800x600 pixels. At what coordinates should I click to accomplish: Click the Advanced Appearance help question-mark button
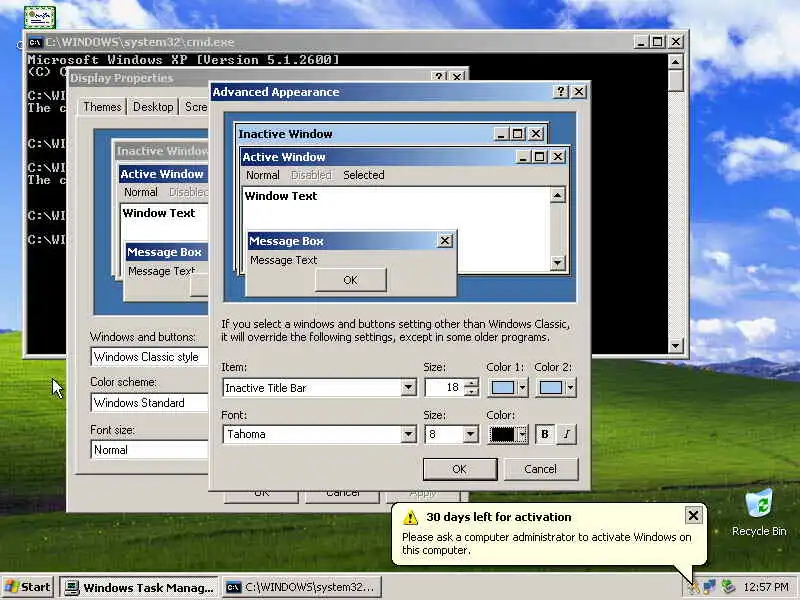561,92
